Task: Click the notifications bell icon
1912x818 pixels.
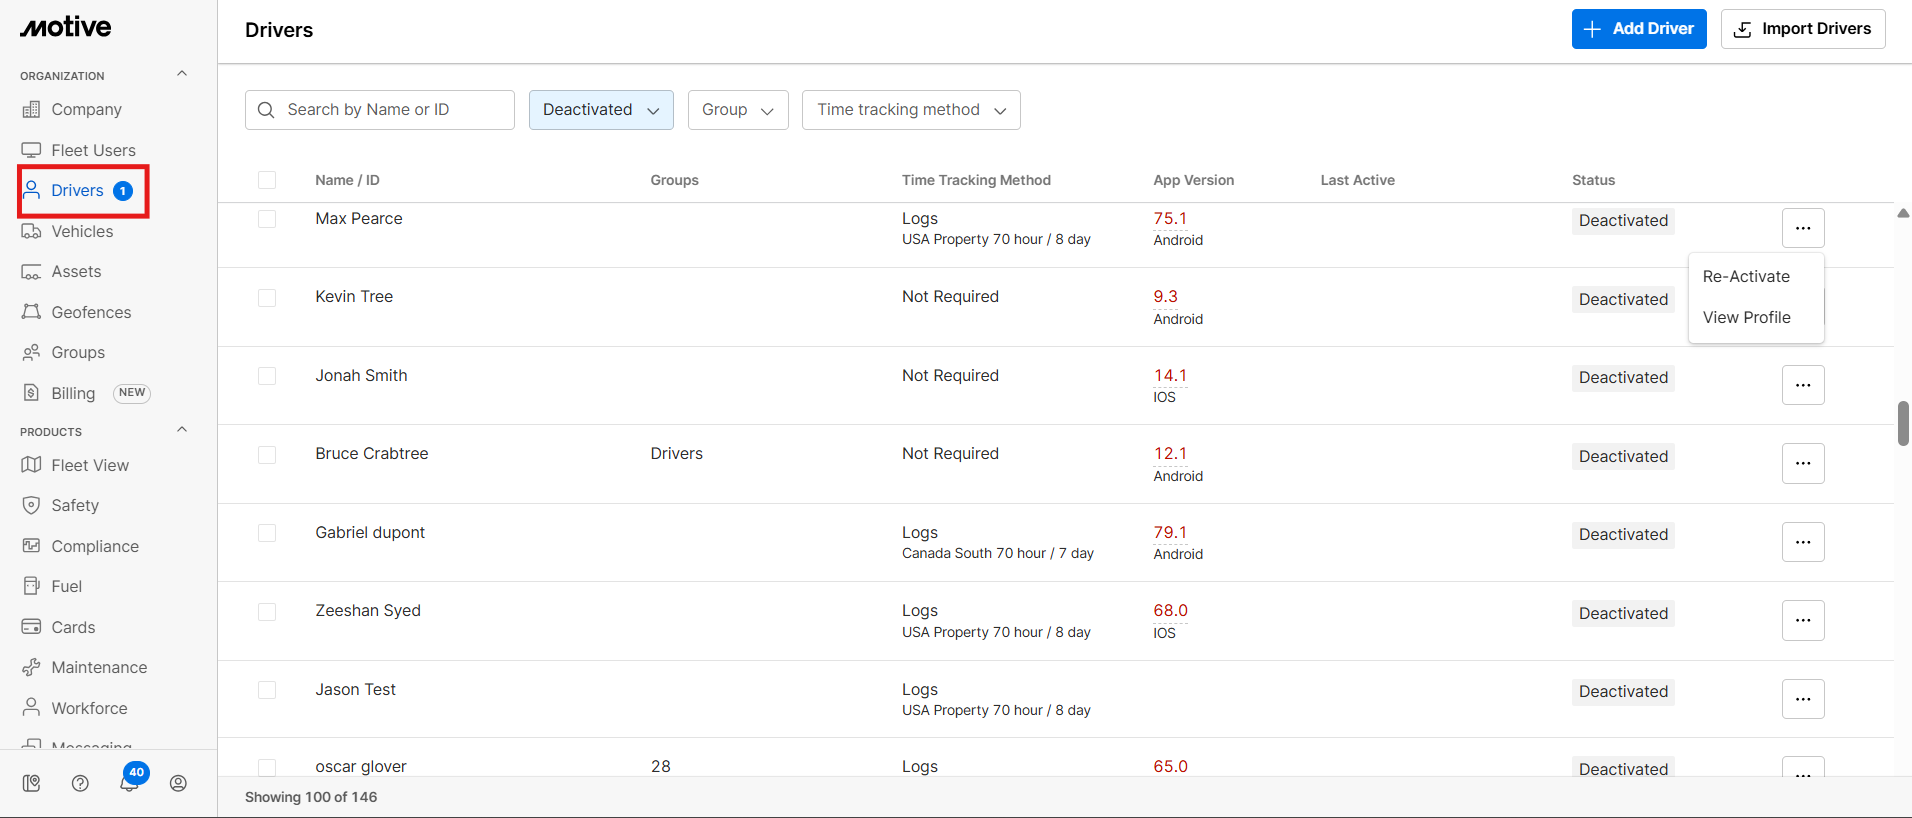Action: 129,783
